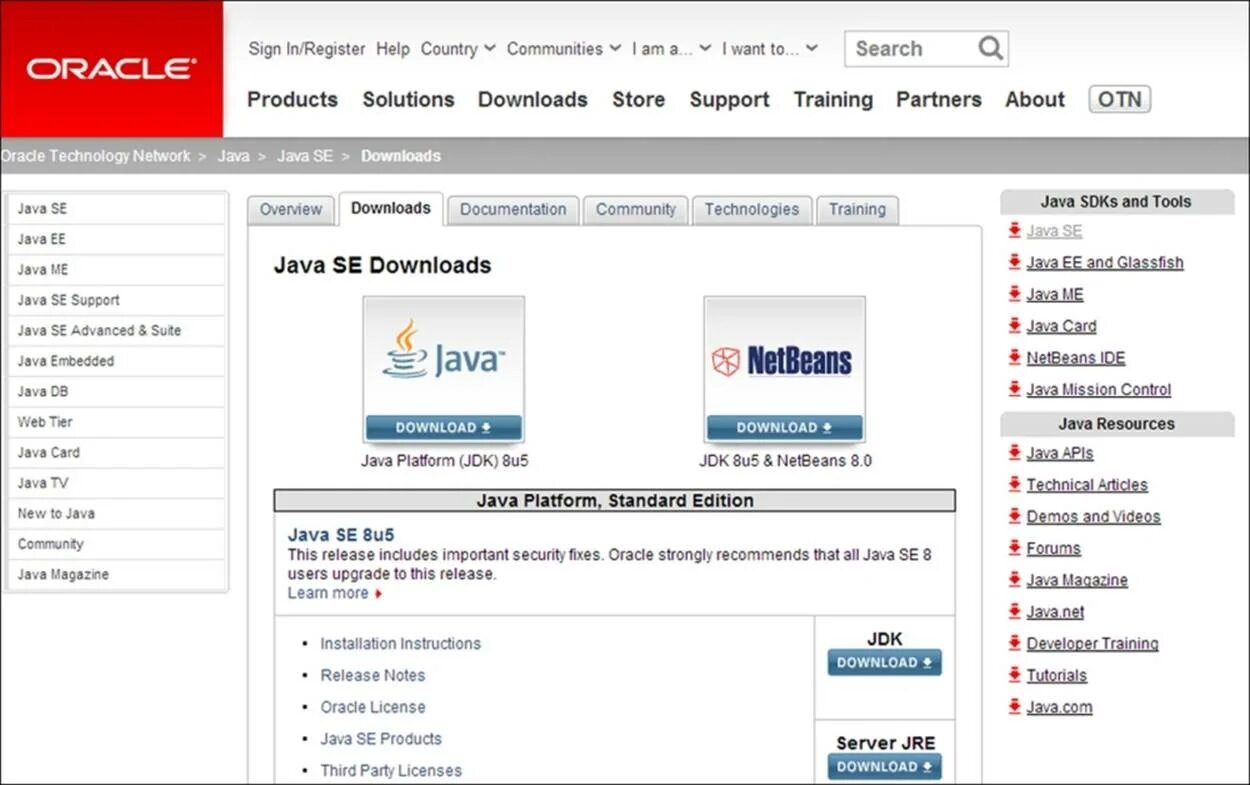Click the OTN button

pyautogui.click(x=1119, y=99)
